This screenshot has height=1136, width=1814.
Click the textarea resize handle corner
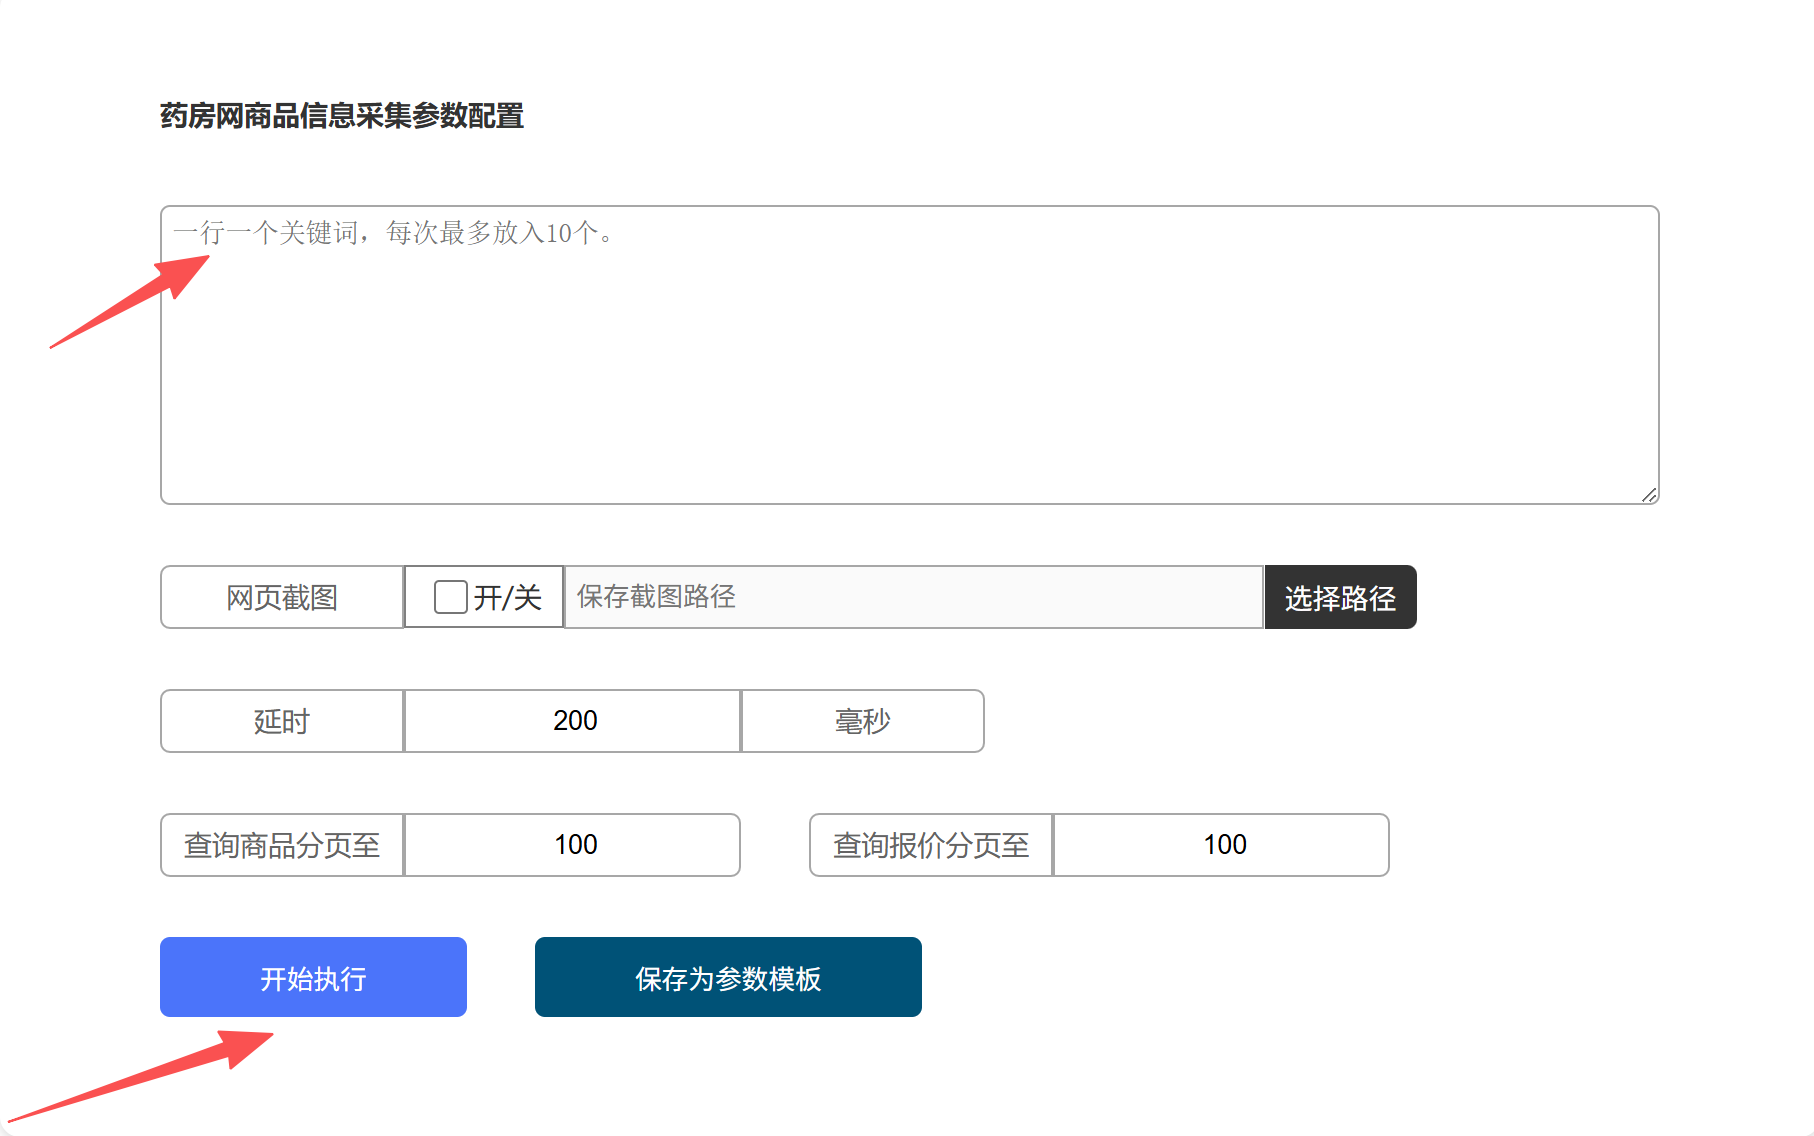1649,495
